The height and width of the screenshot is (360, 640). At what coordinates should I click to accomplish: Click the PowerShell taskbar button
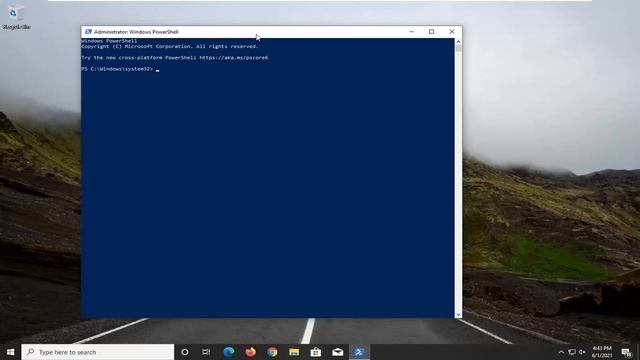[x=359, y=352]
